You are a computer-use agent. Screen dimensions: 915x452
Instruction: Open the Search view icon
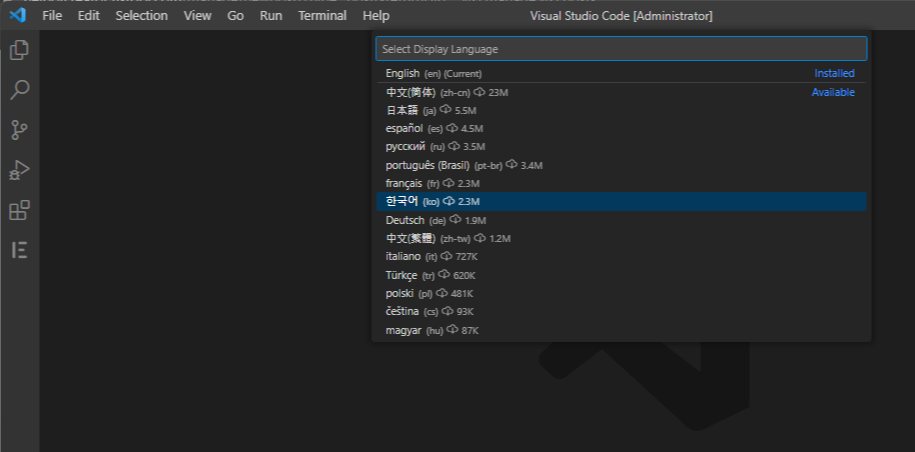click(x=19, y=90)
